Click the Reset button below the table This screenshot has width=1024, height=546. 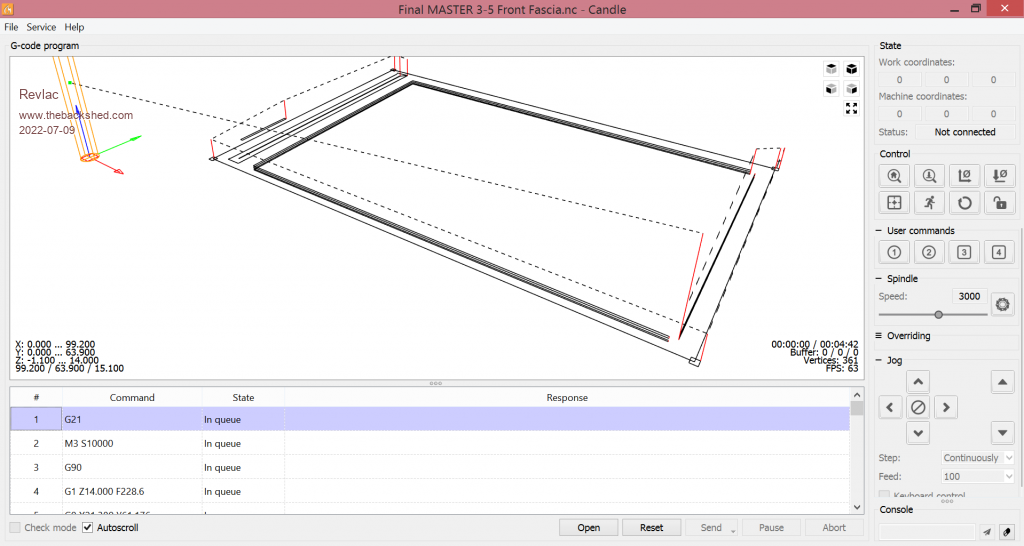click(x=651, y=528)
